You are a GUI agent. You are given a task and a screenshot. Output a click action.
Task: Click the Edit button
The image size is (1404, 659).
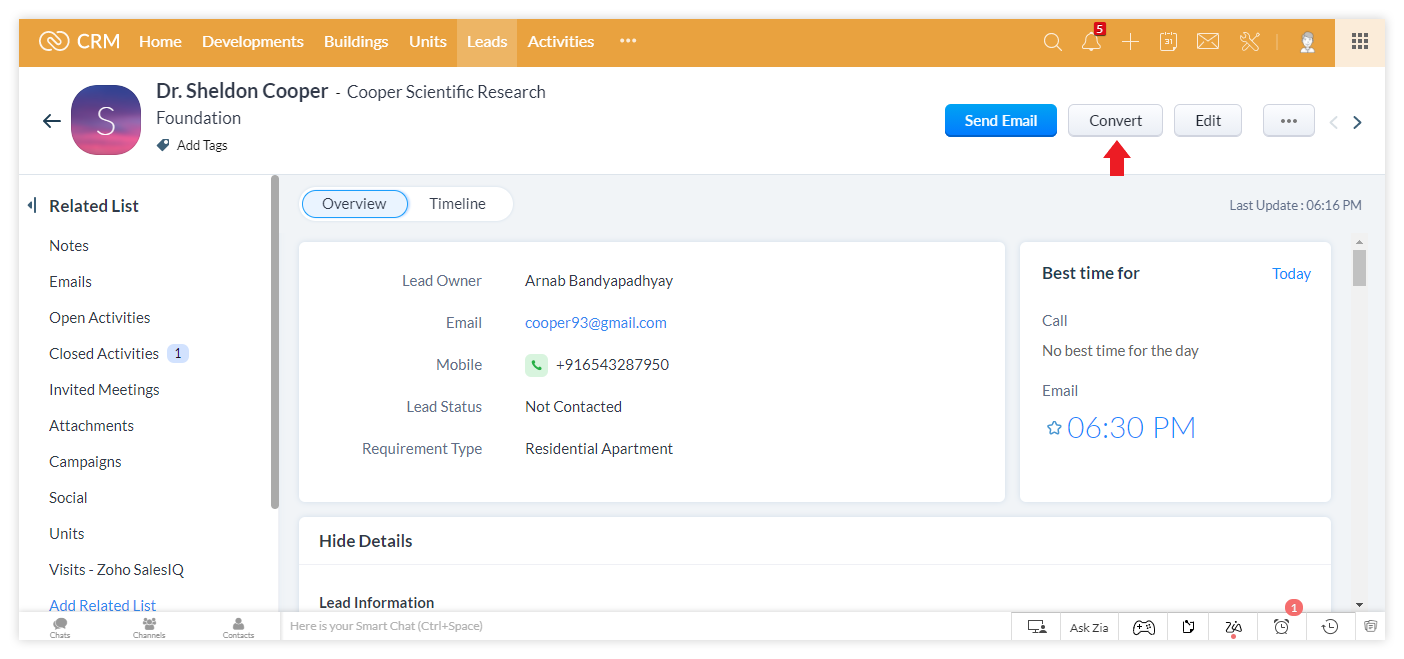pyautogui.click(x=1208, y=120)
